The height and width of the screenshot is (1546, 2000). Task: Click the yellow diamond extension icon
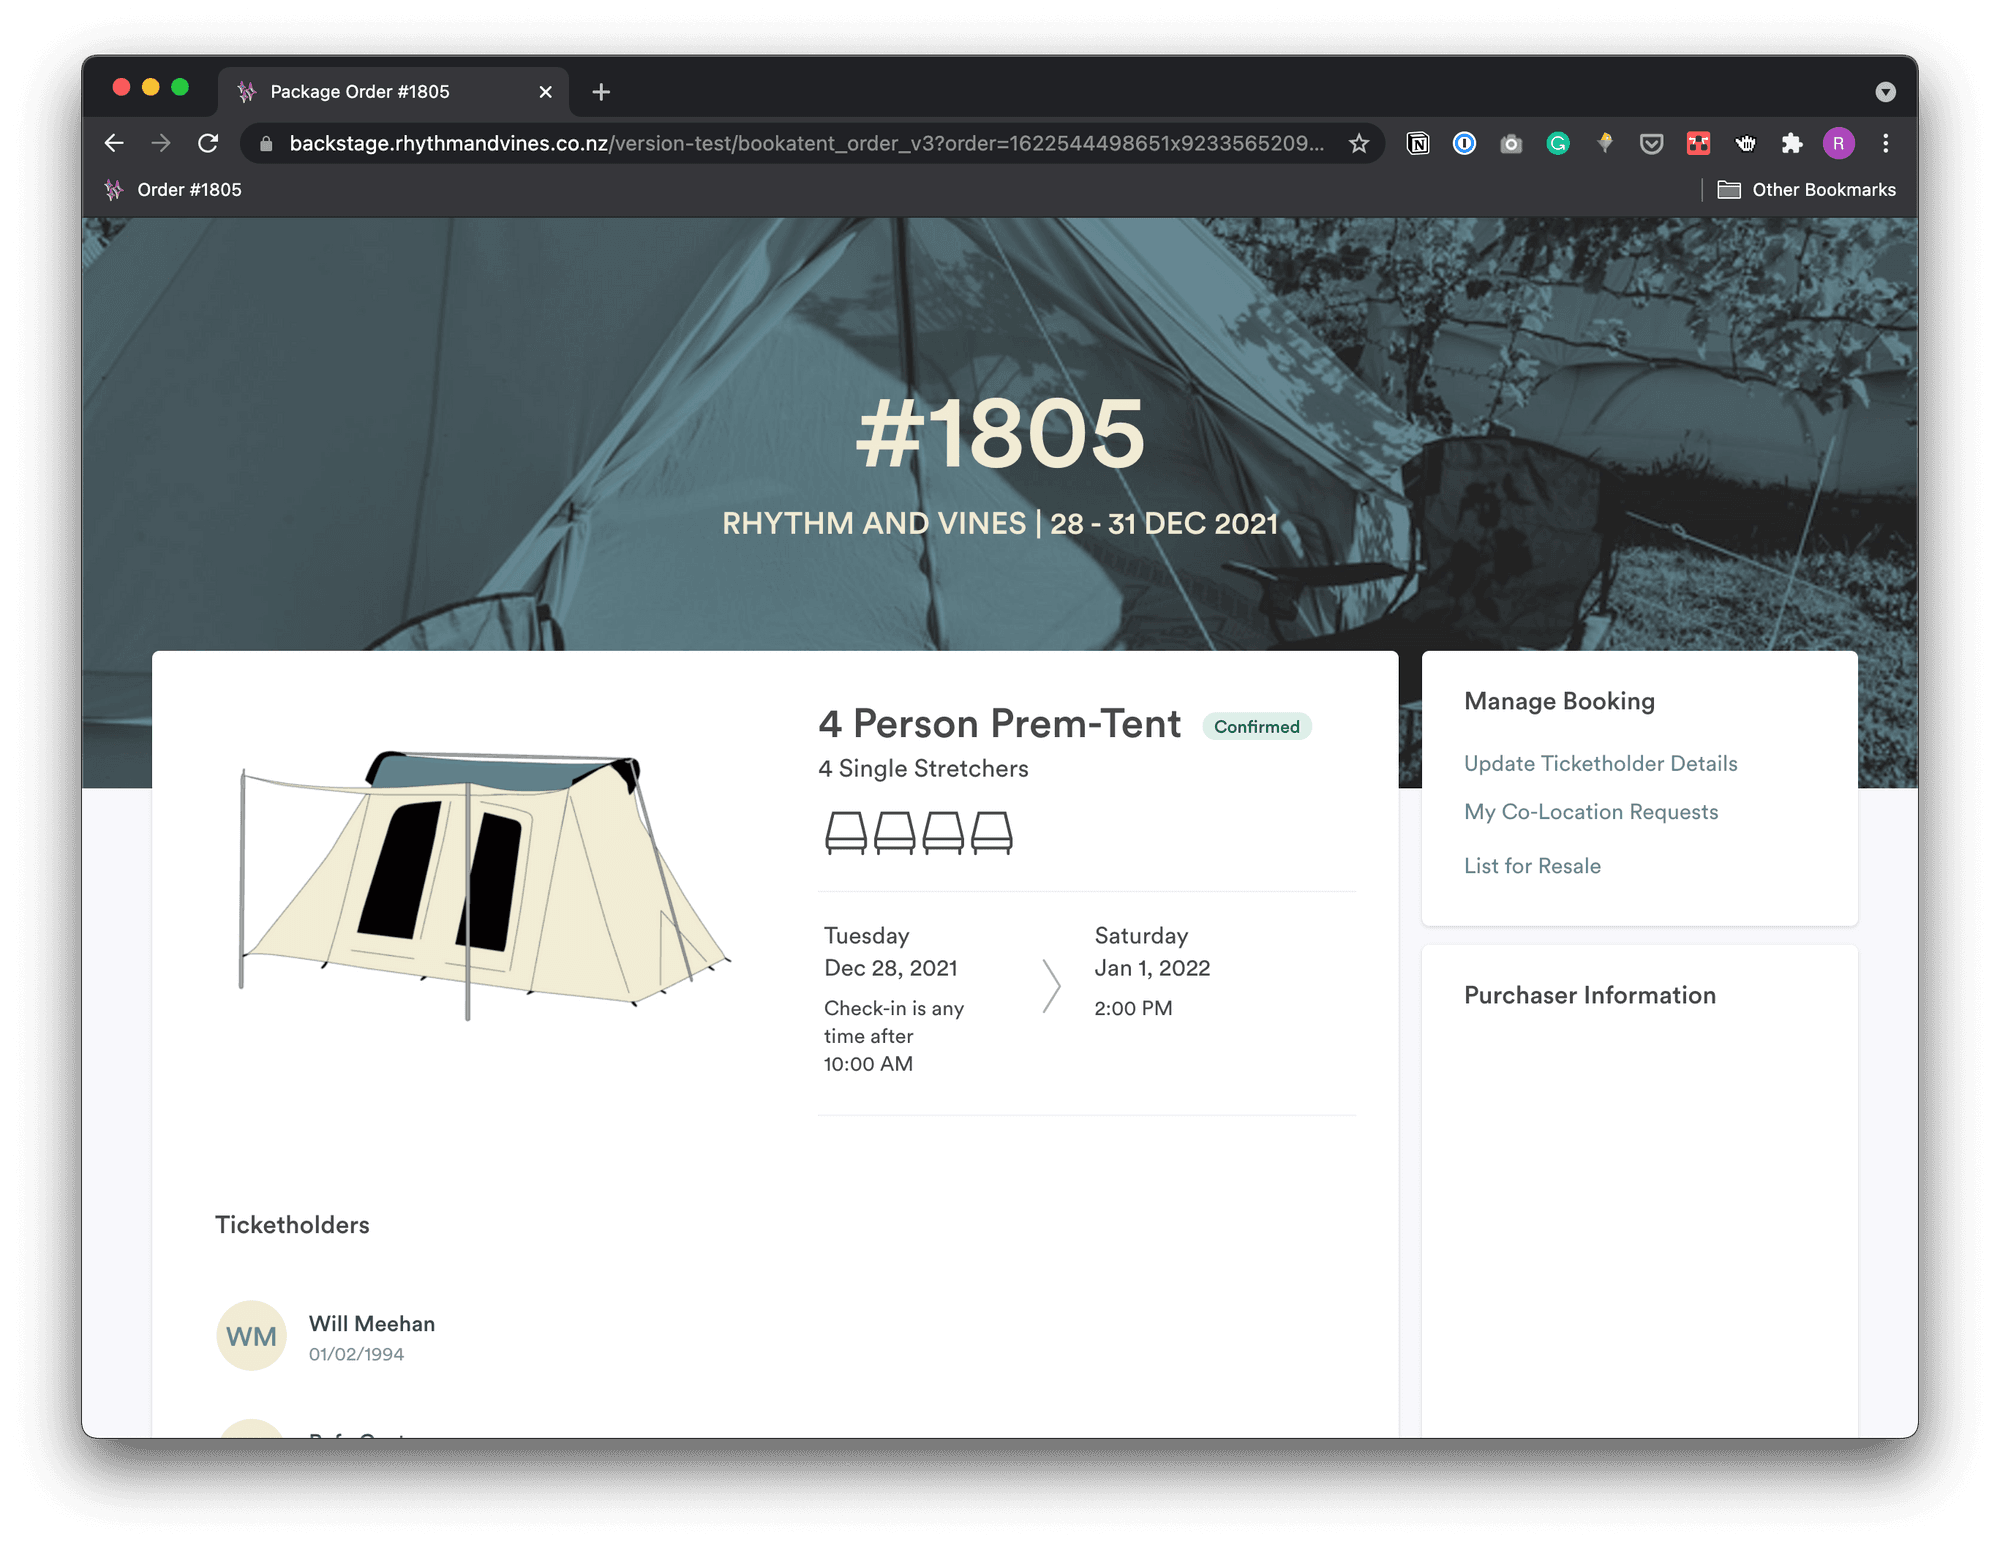tap(1604, 143)
